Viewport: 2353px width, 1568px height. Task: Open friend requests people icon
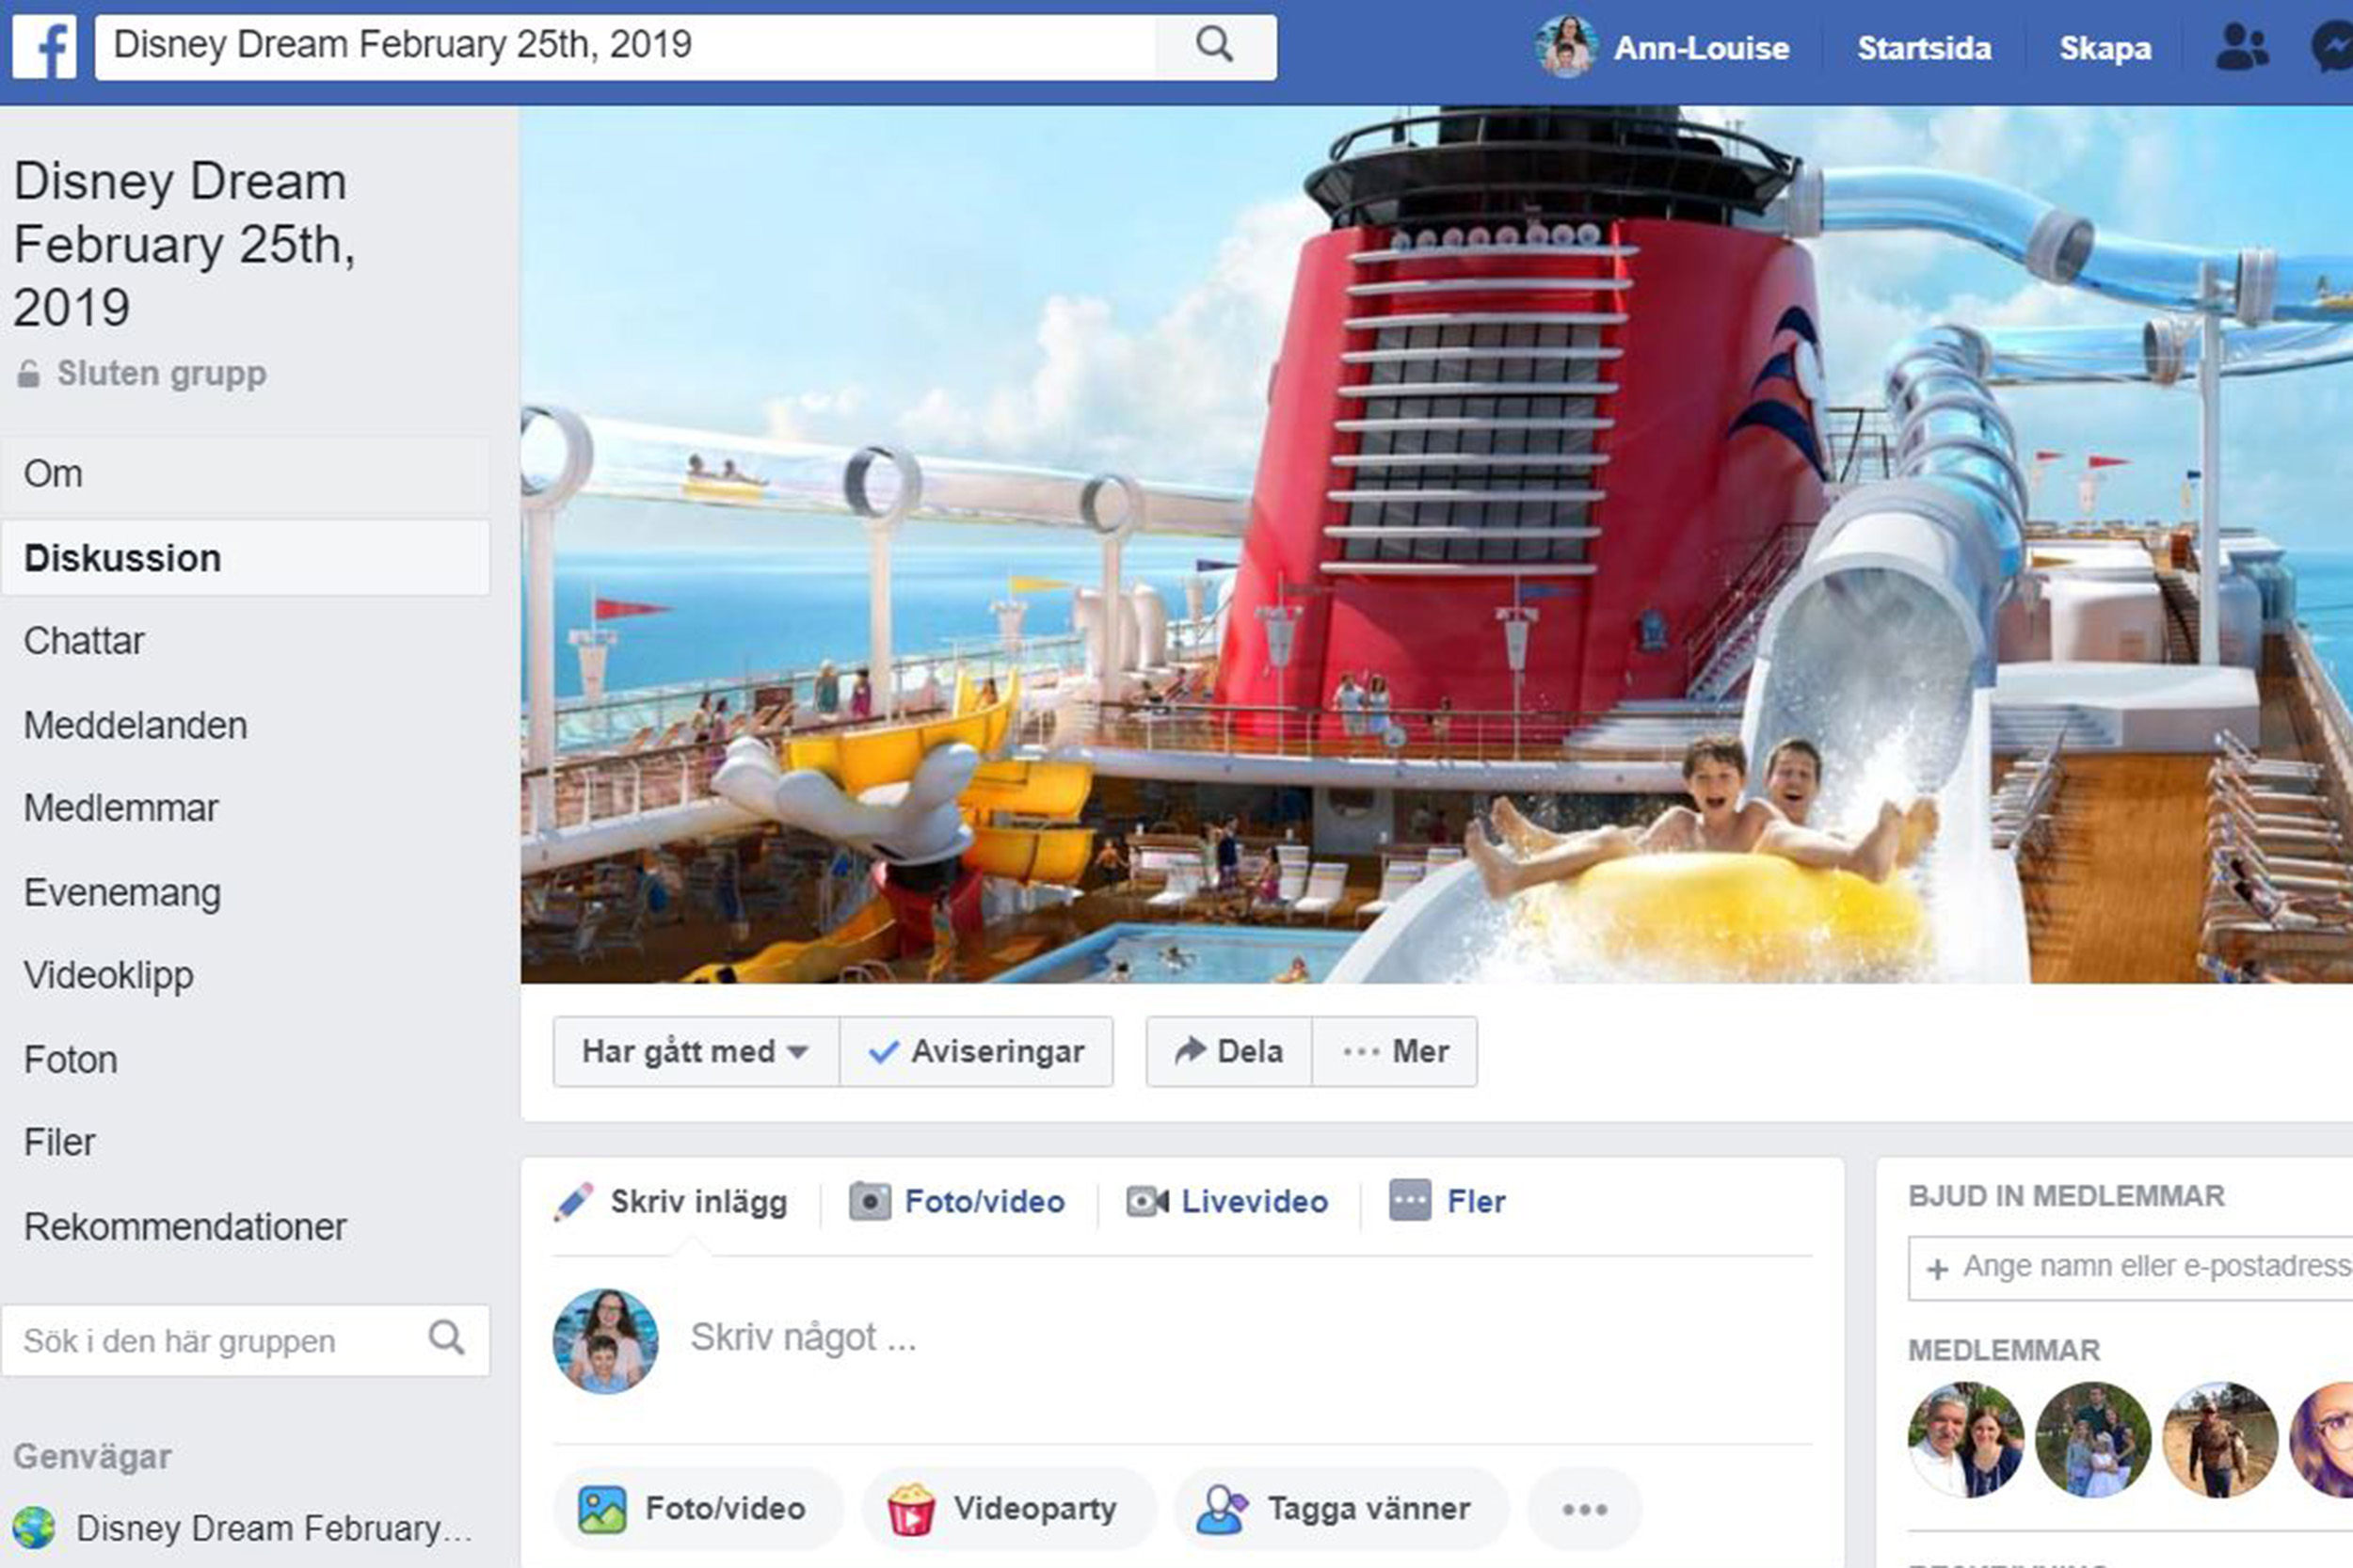[2242, 47]
